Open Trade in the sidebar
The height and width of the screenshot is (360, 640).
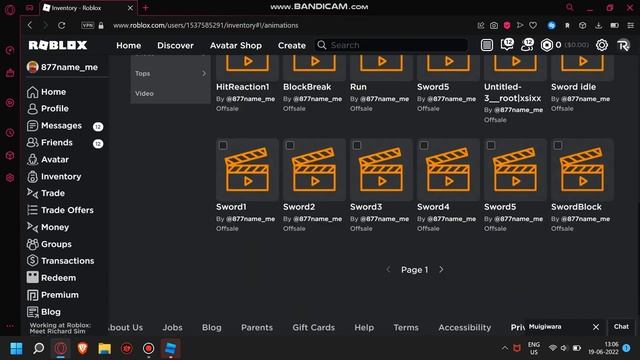(x=46, y=193)
